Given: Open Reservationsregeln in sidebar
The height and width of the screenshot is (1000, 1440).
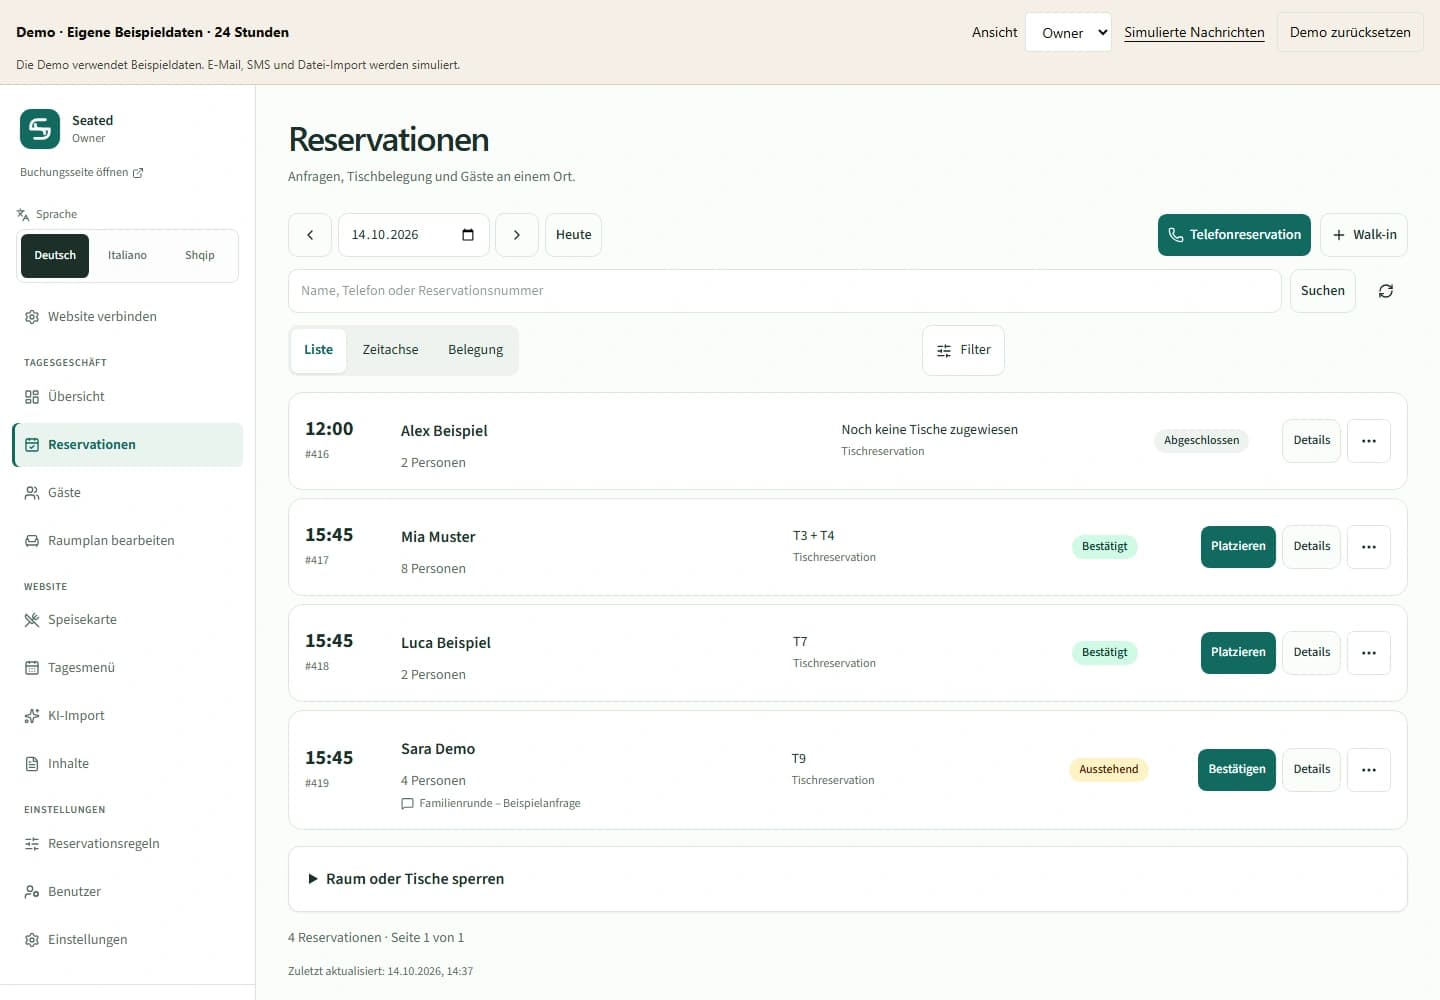Looking at the screenshot, I should pos(127,844).
